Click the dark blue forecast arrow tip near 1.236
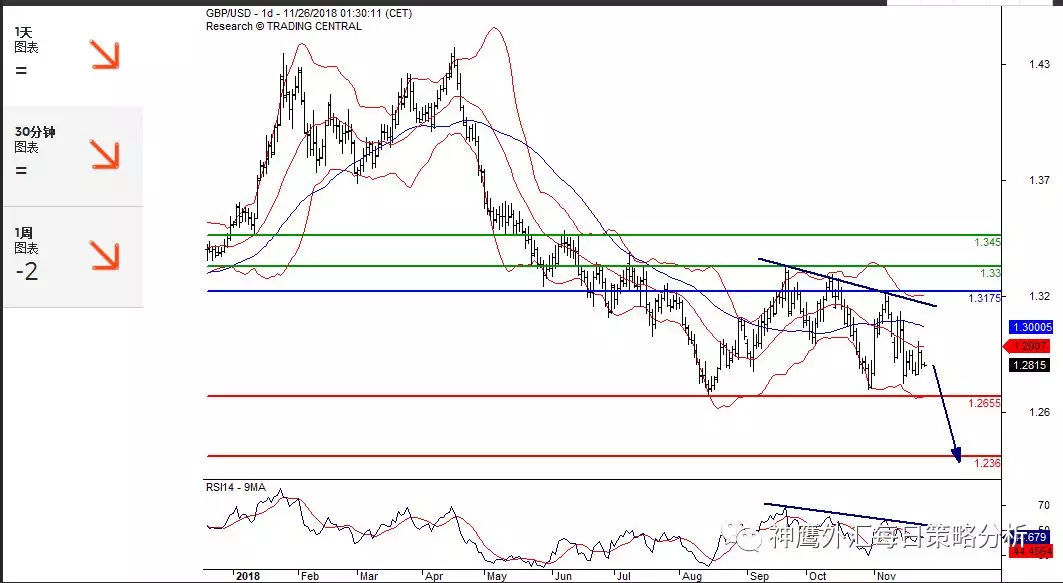The height and width of the screenshot is (583, 1063). 958,459
